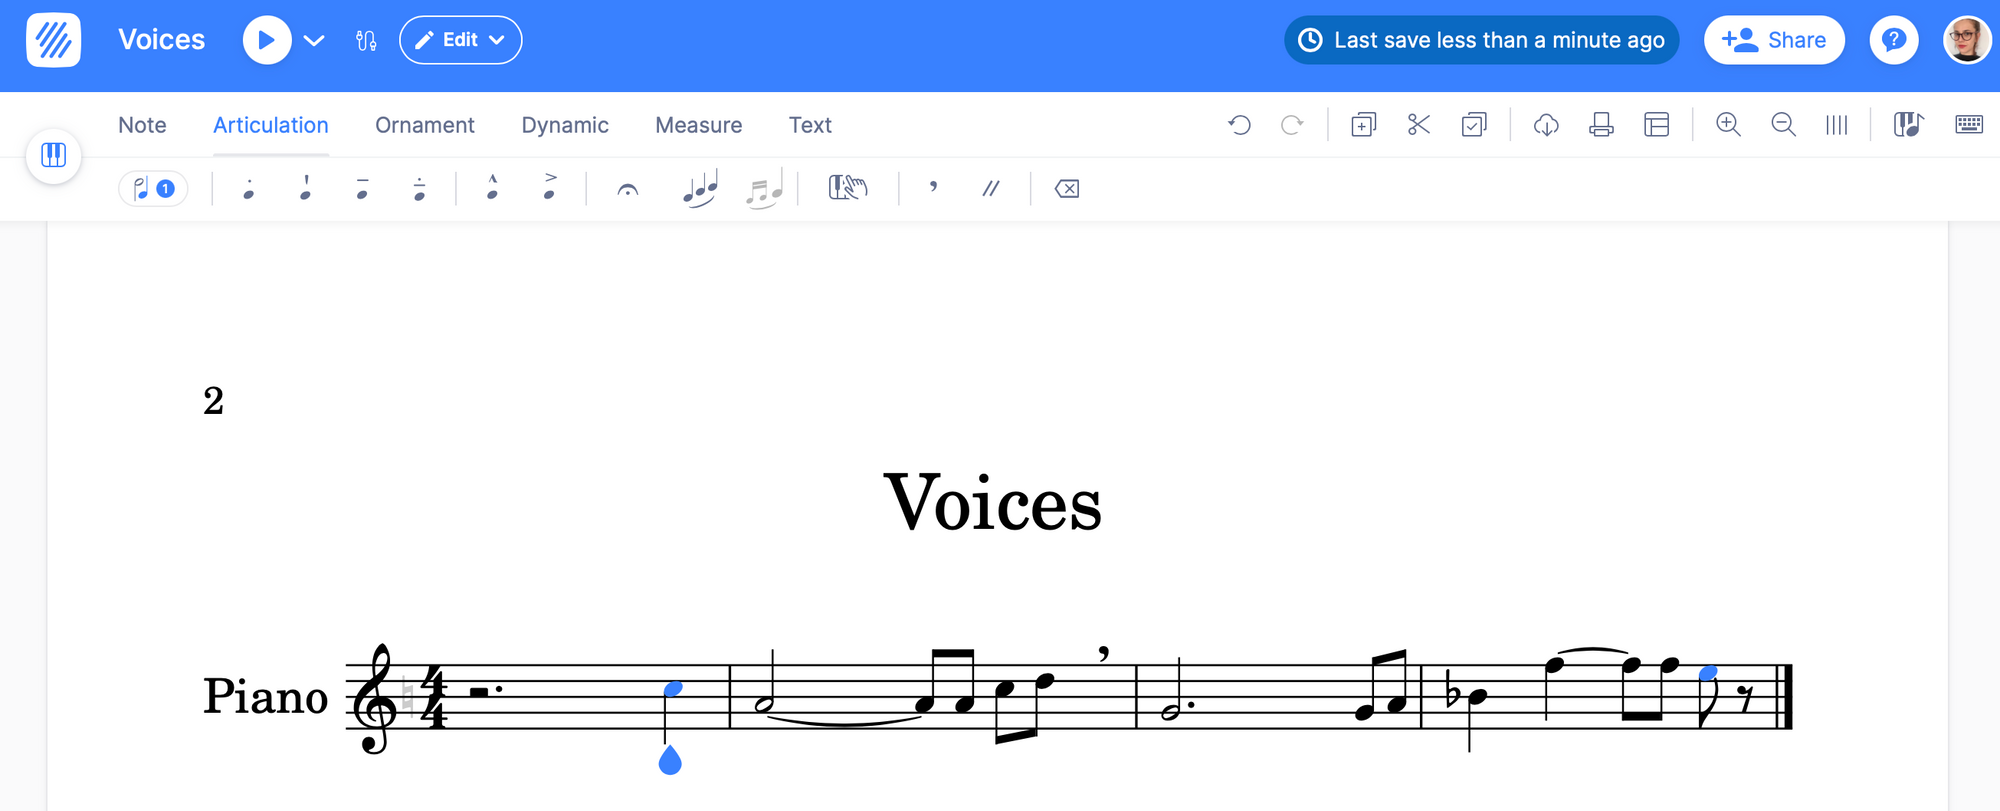Open the page layout settings icon

pos(1657,125)
